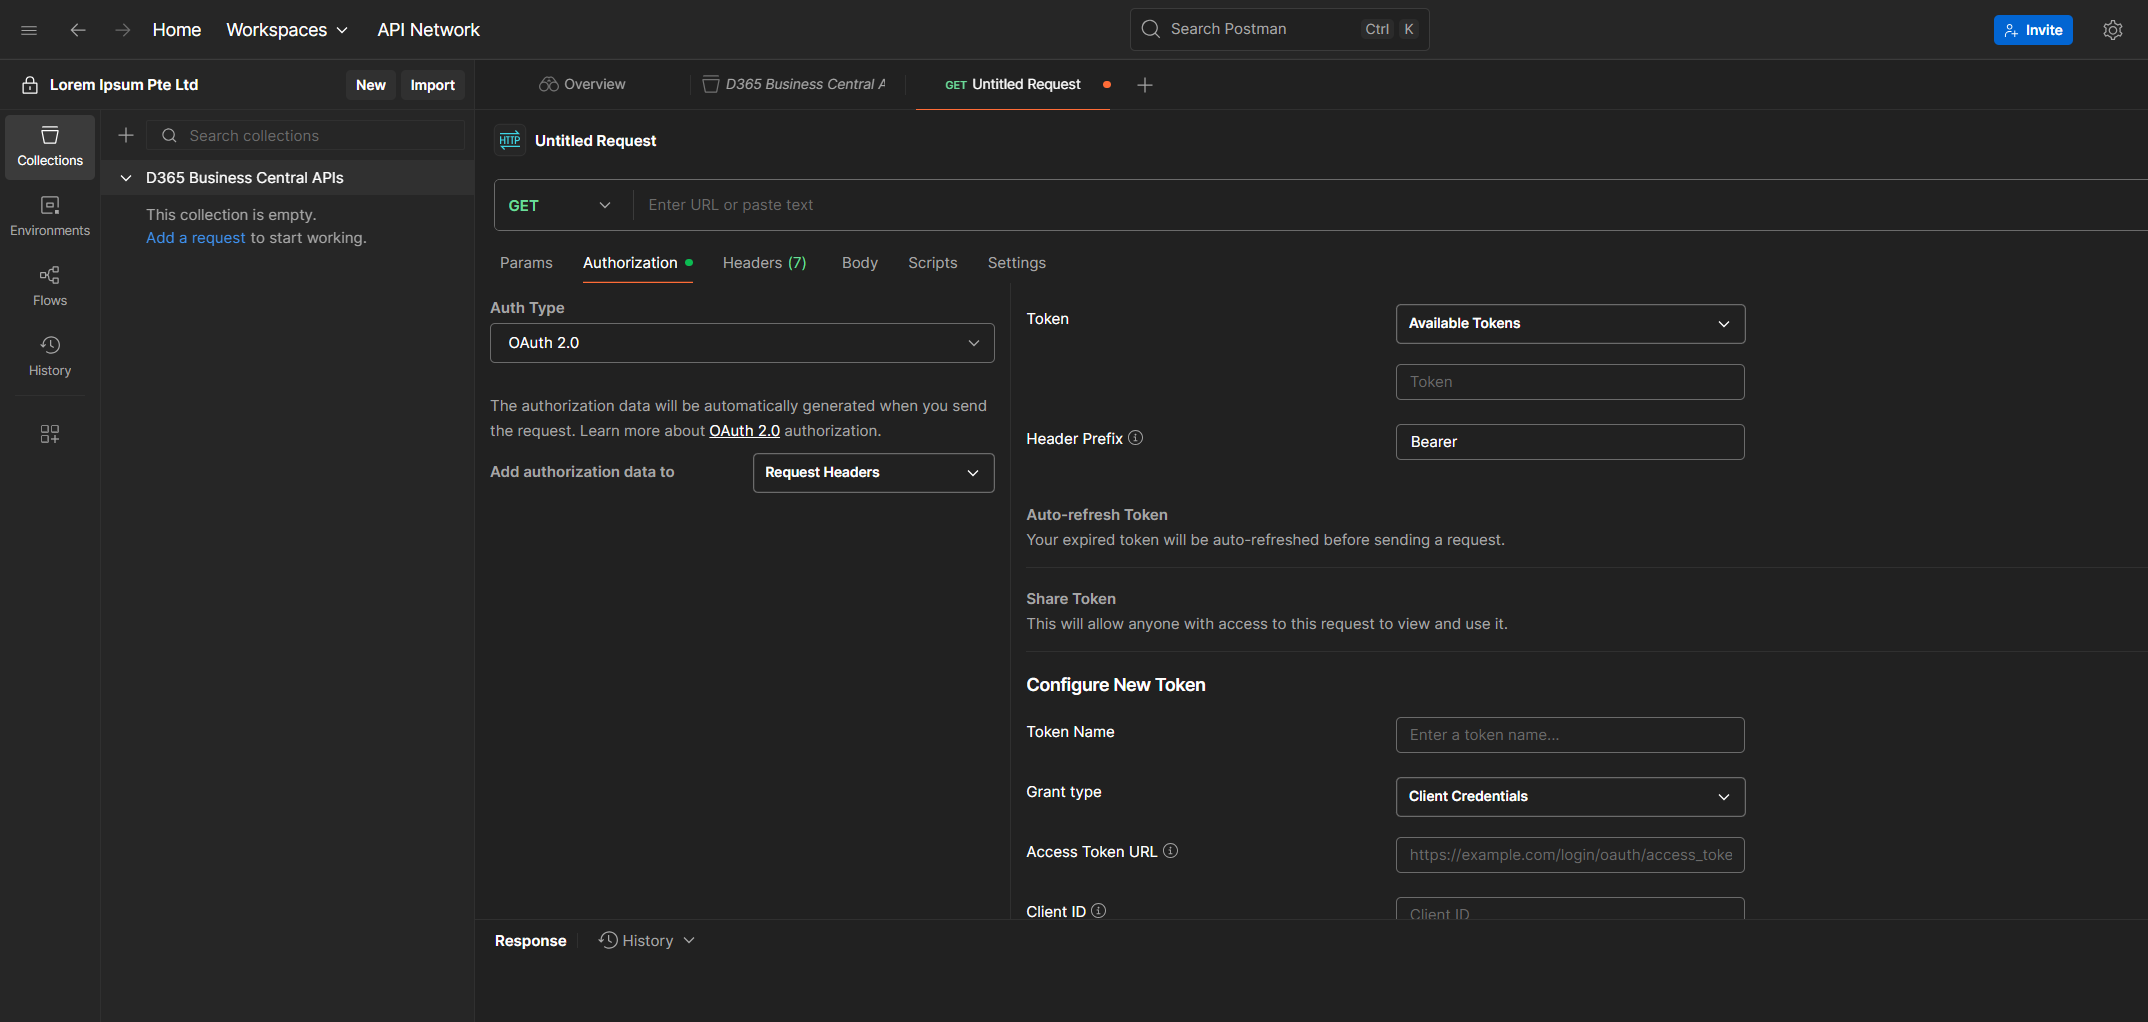Switch to the Headers (7) tab
The height and width of the screenshot is (1022, 2148).
pyautogui.click(x=764, y=263)
